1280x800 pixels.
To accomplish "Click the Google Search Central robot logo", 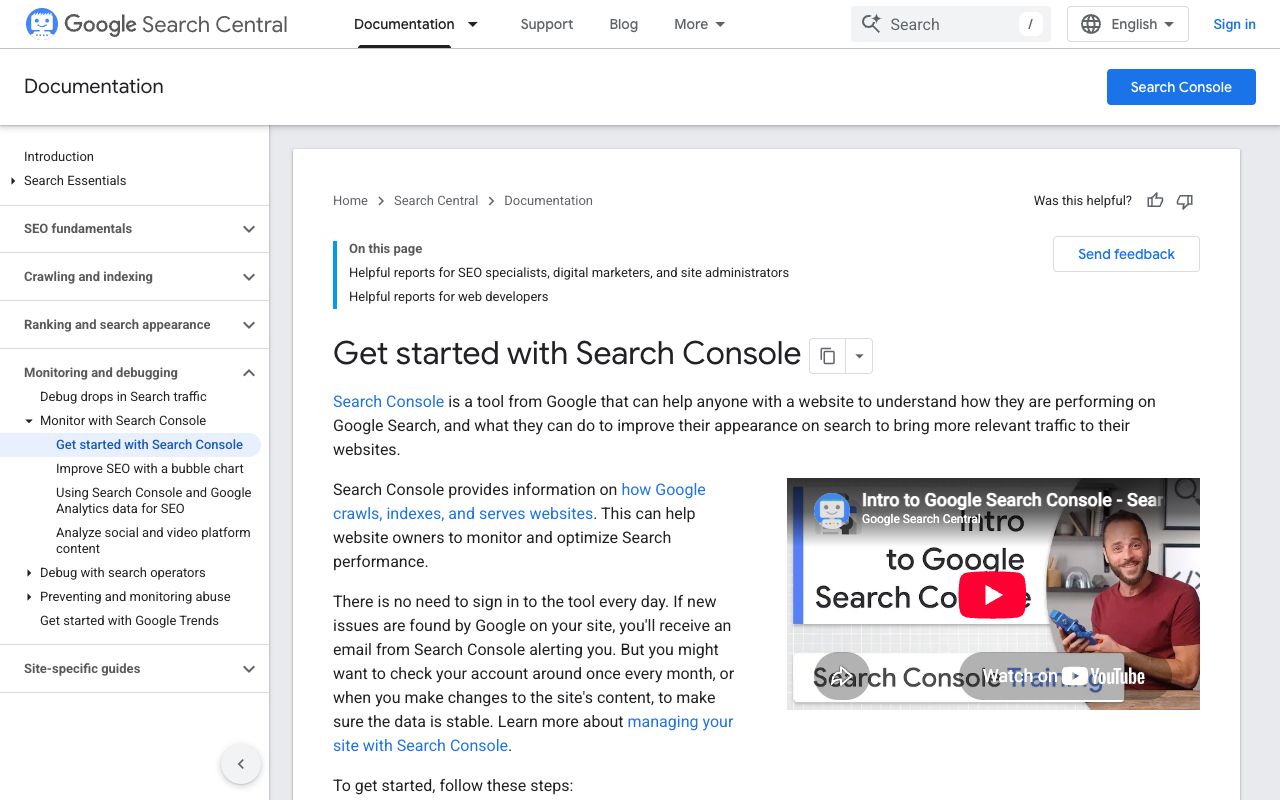I will pos(42,23).
